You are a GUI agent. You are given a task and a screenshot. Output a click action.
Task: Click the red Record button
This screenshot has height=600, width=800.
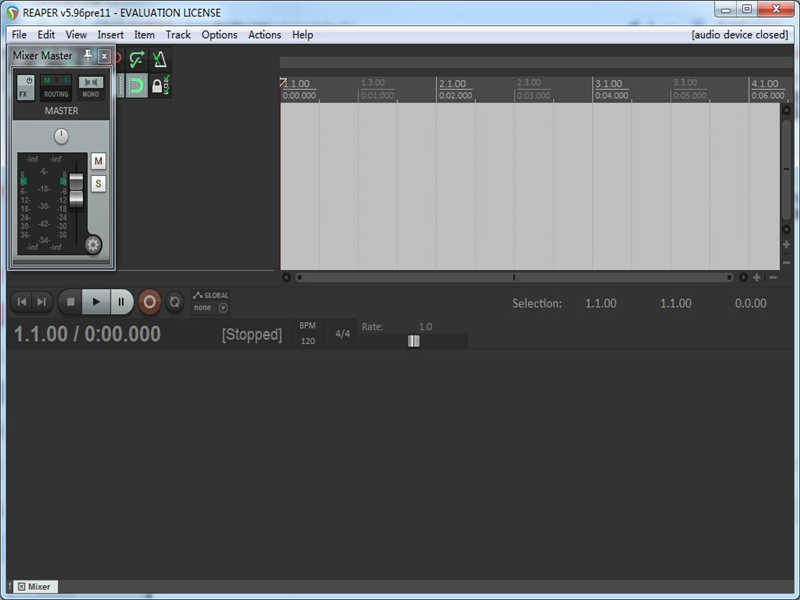[x=149, y=302]
